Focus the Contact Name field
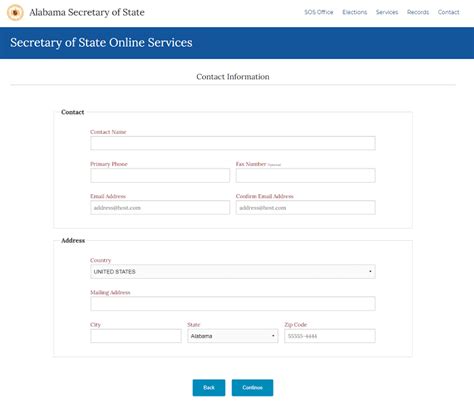This screenshot has width=474, height=410. pos(233,143)
